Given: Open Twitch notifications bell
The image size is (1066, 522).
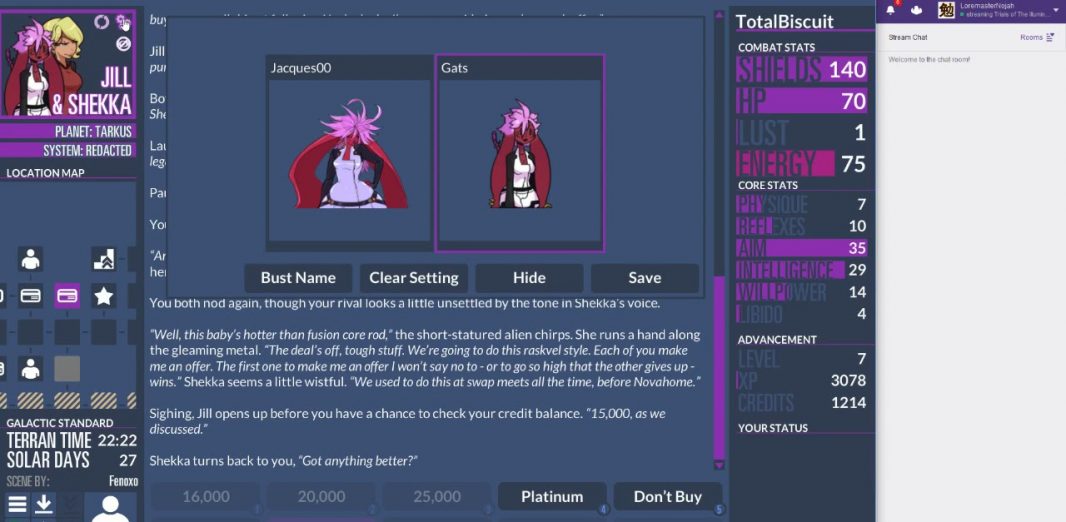Looking at the screenshot, I should coord(890,10).
